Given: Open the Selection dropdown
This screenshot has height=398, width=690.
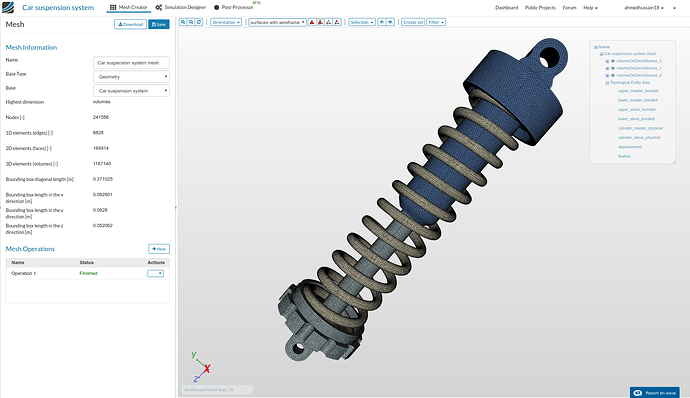Looking at the screenshot, I should click(362, 22).
